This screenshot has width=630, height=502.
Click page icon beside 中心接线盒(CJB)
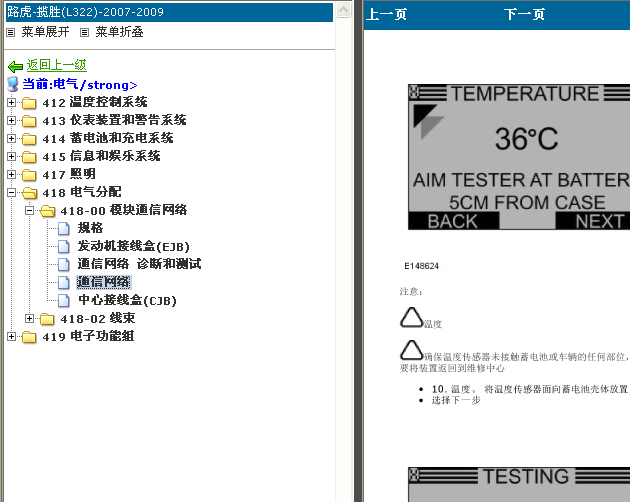point(63,301)
